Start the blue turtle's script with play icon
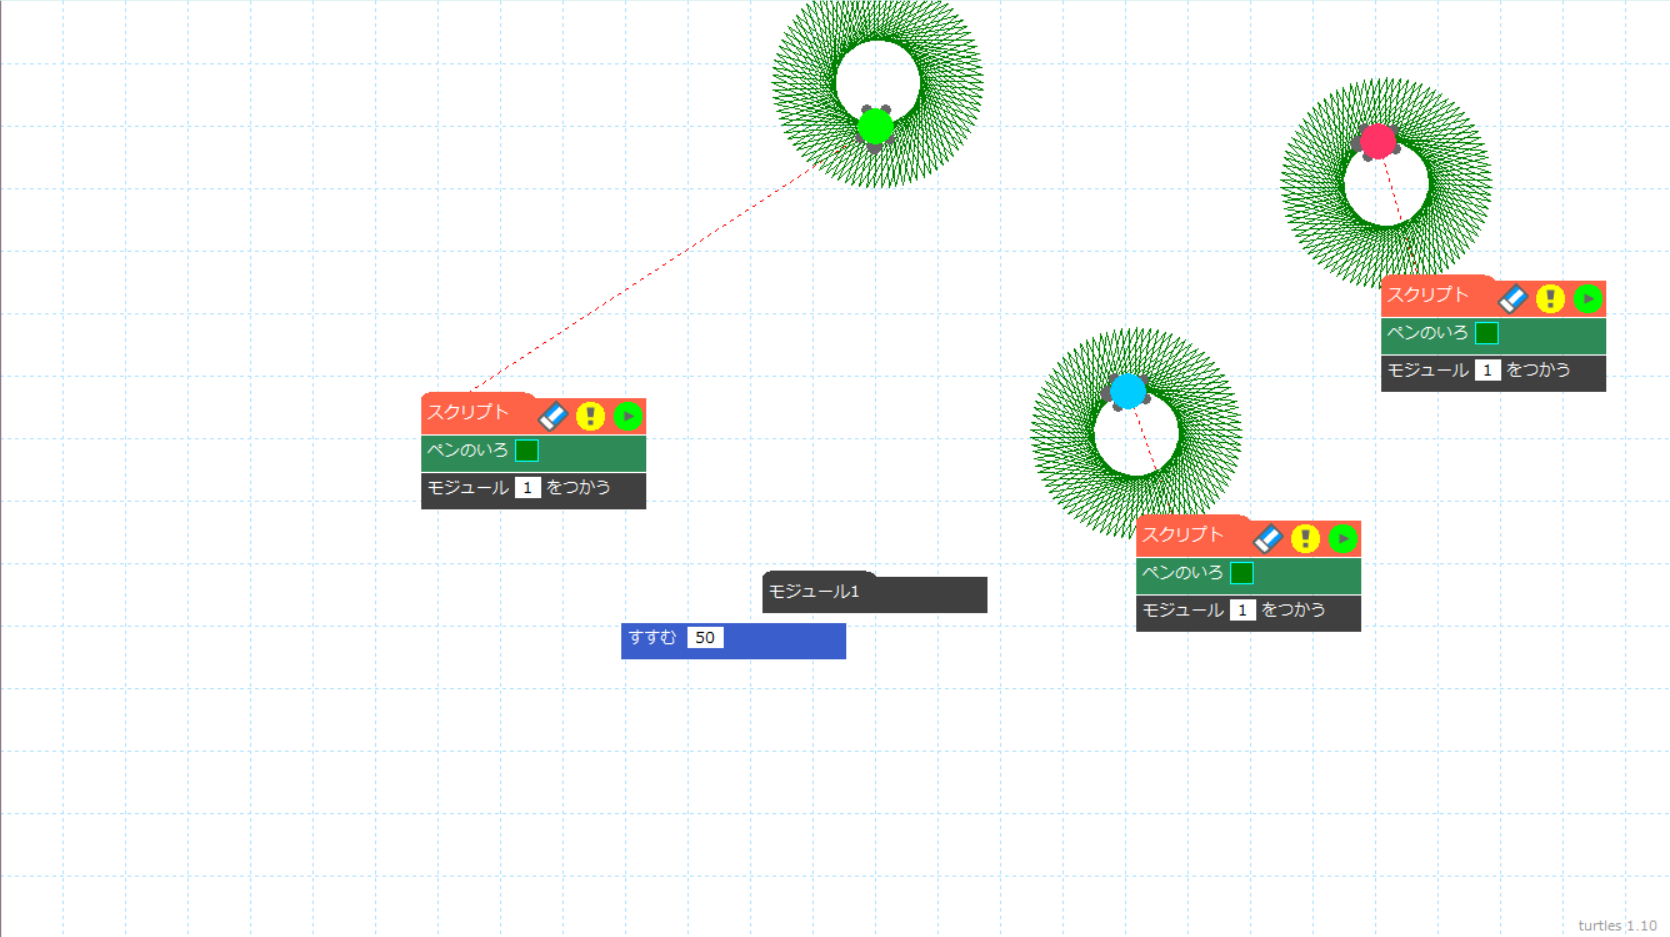1670x937 pixels. coord(1343,539)
